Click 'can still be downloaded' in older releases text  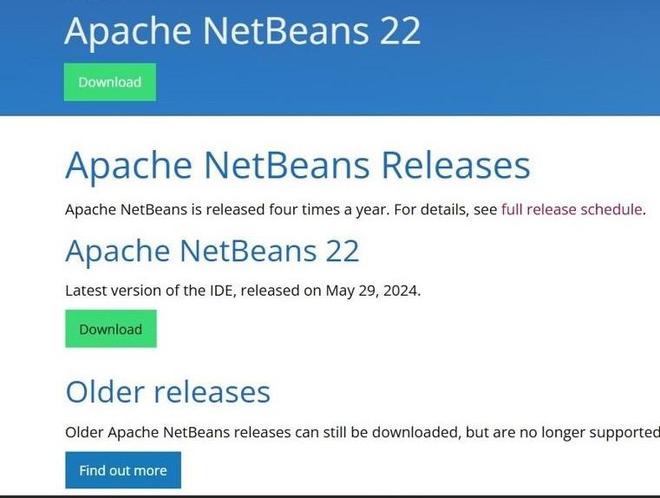coord(377,432)
